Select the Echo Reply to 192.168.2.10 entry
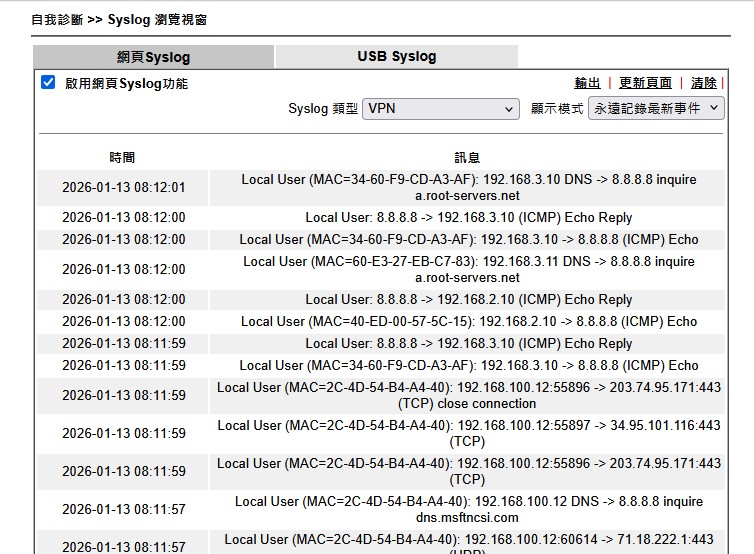The image size is (754, 554). pos(468,299)
